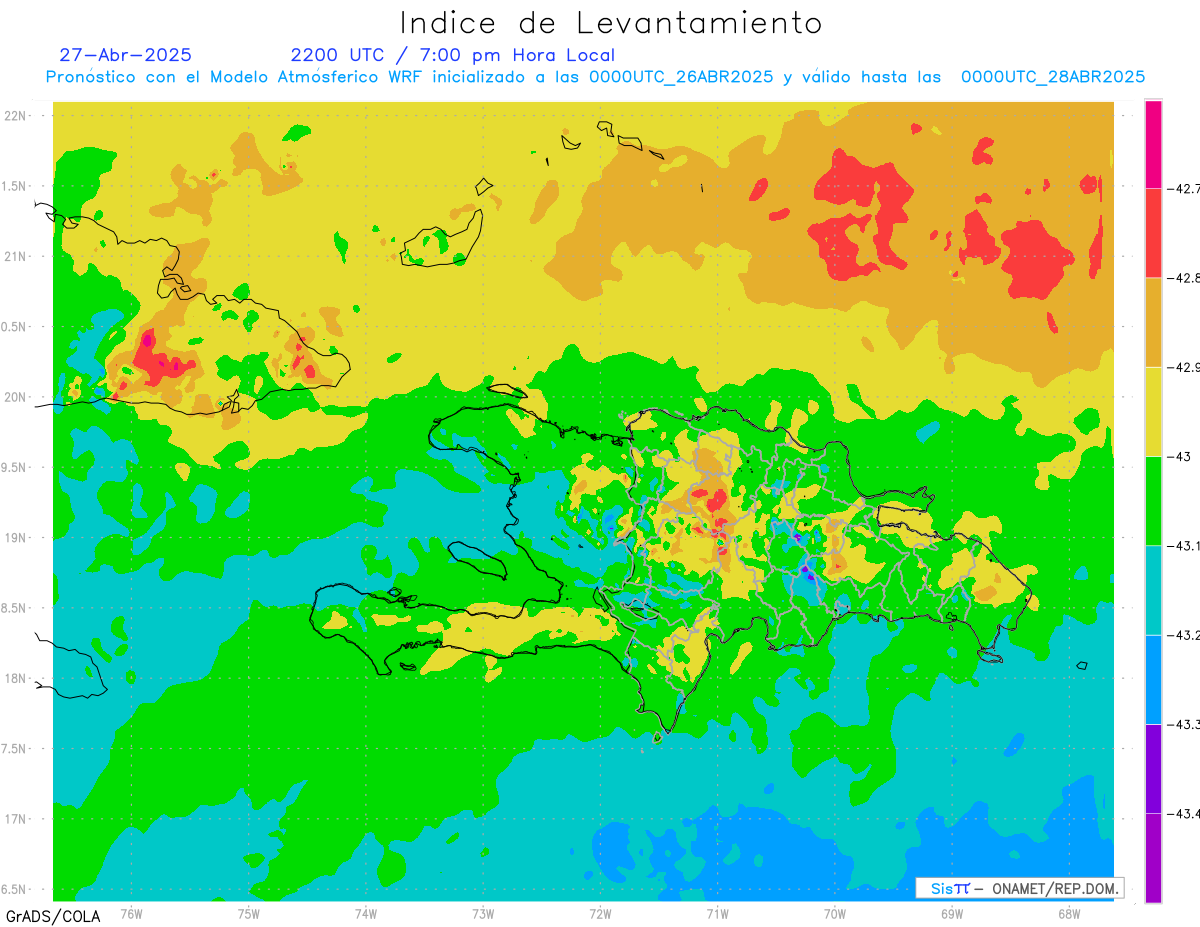This screenshot has width=1200, height=927.
Task: Click the '7.5N' latitude label
Action: click(x=14, y=748)
